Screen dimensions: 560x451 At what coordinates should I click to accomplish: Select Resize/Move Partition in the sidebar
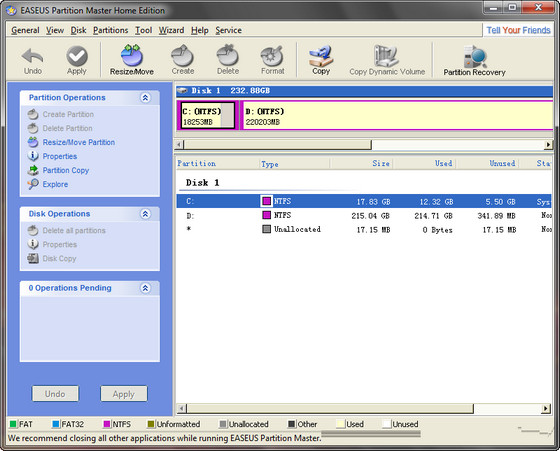pyautogui.click(x=79, y=142)
